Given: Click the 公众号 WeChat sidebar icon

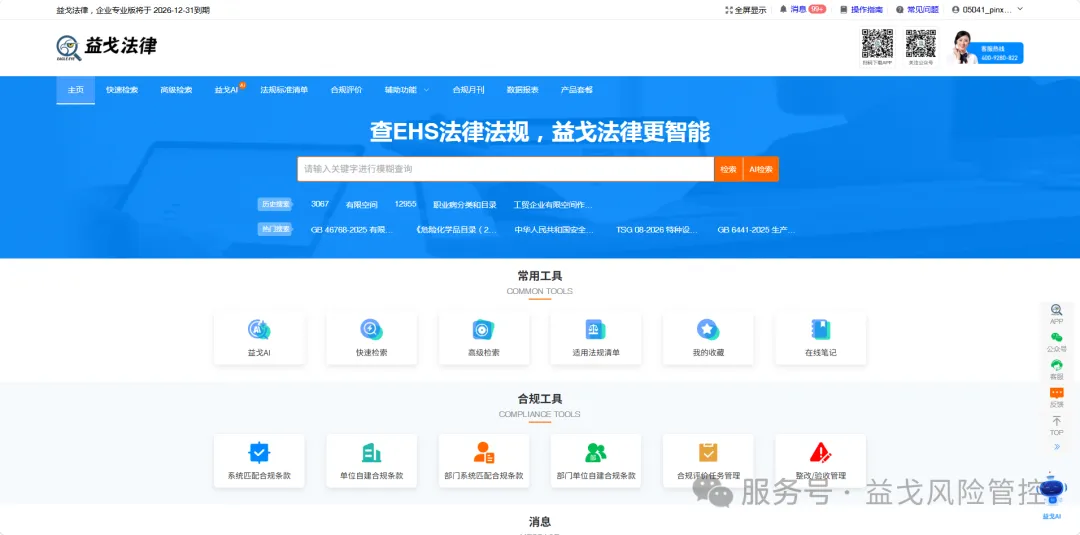Looking at the screenshot, I should 1056,337.
